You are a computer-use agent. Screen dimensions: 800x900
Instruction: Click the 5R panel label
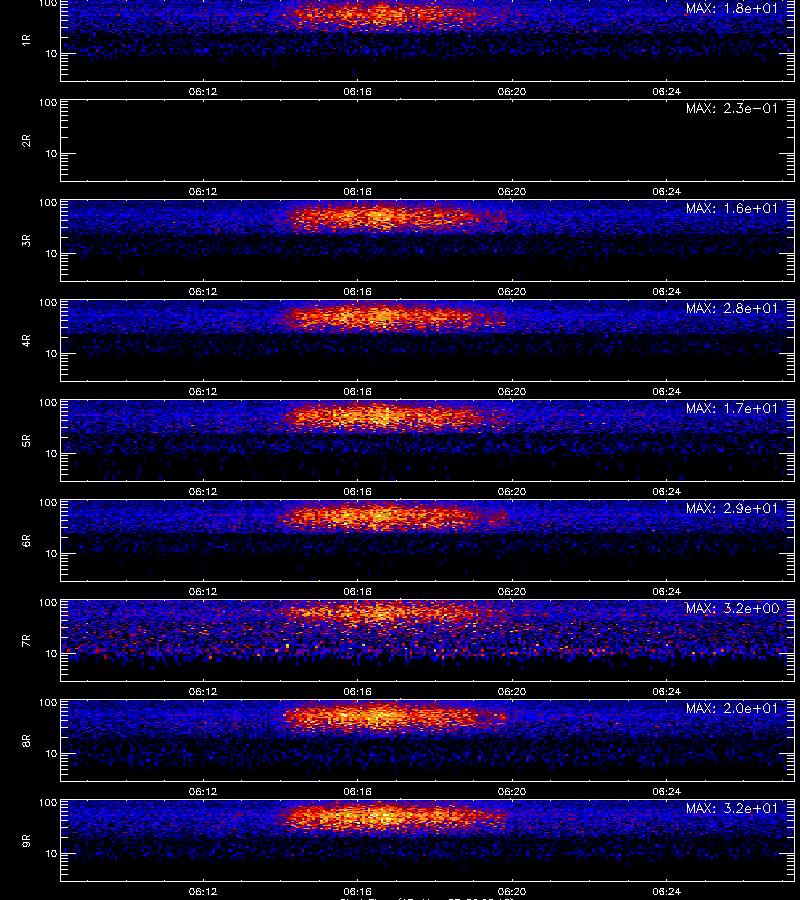(26, 440)
